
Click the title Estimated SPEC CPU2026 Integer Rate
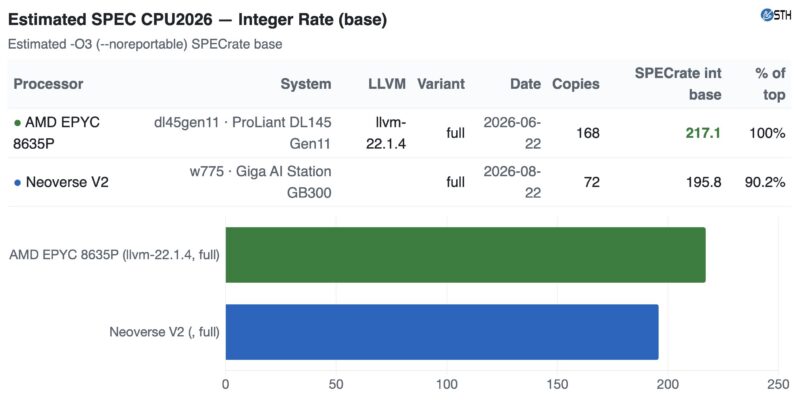[197, 19]
